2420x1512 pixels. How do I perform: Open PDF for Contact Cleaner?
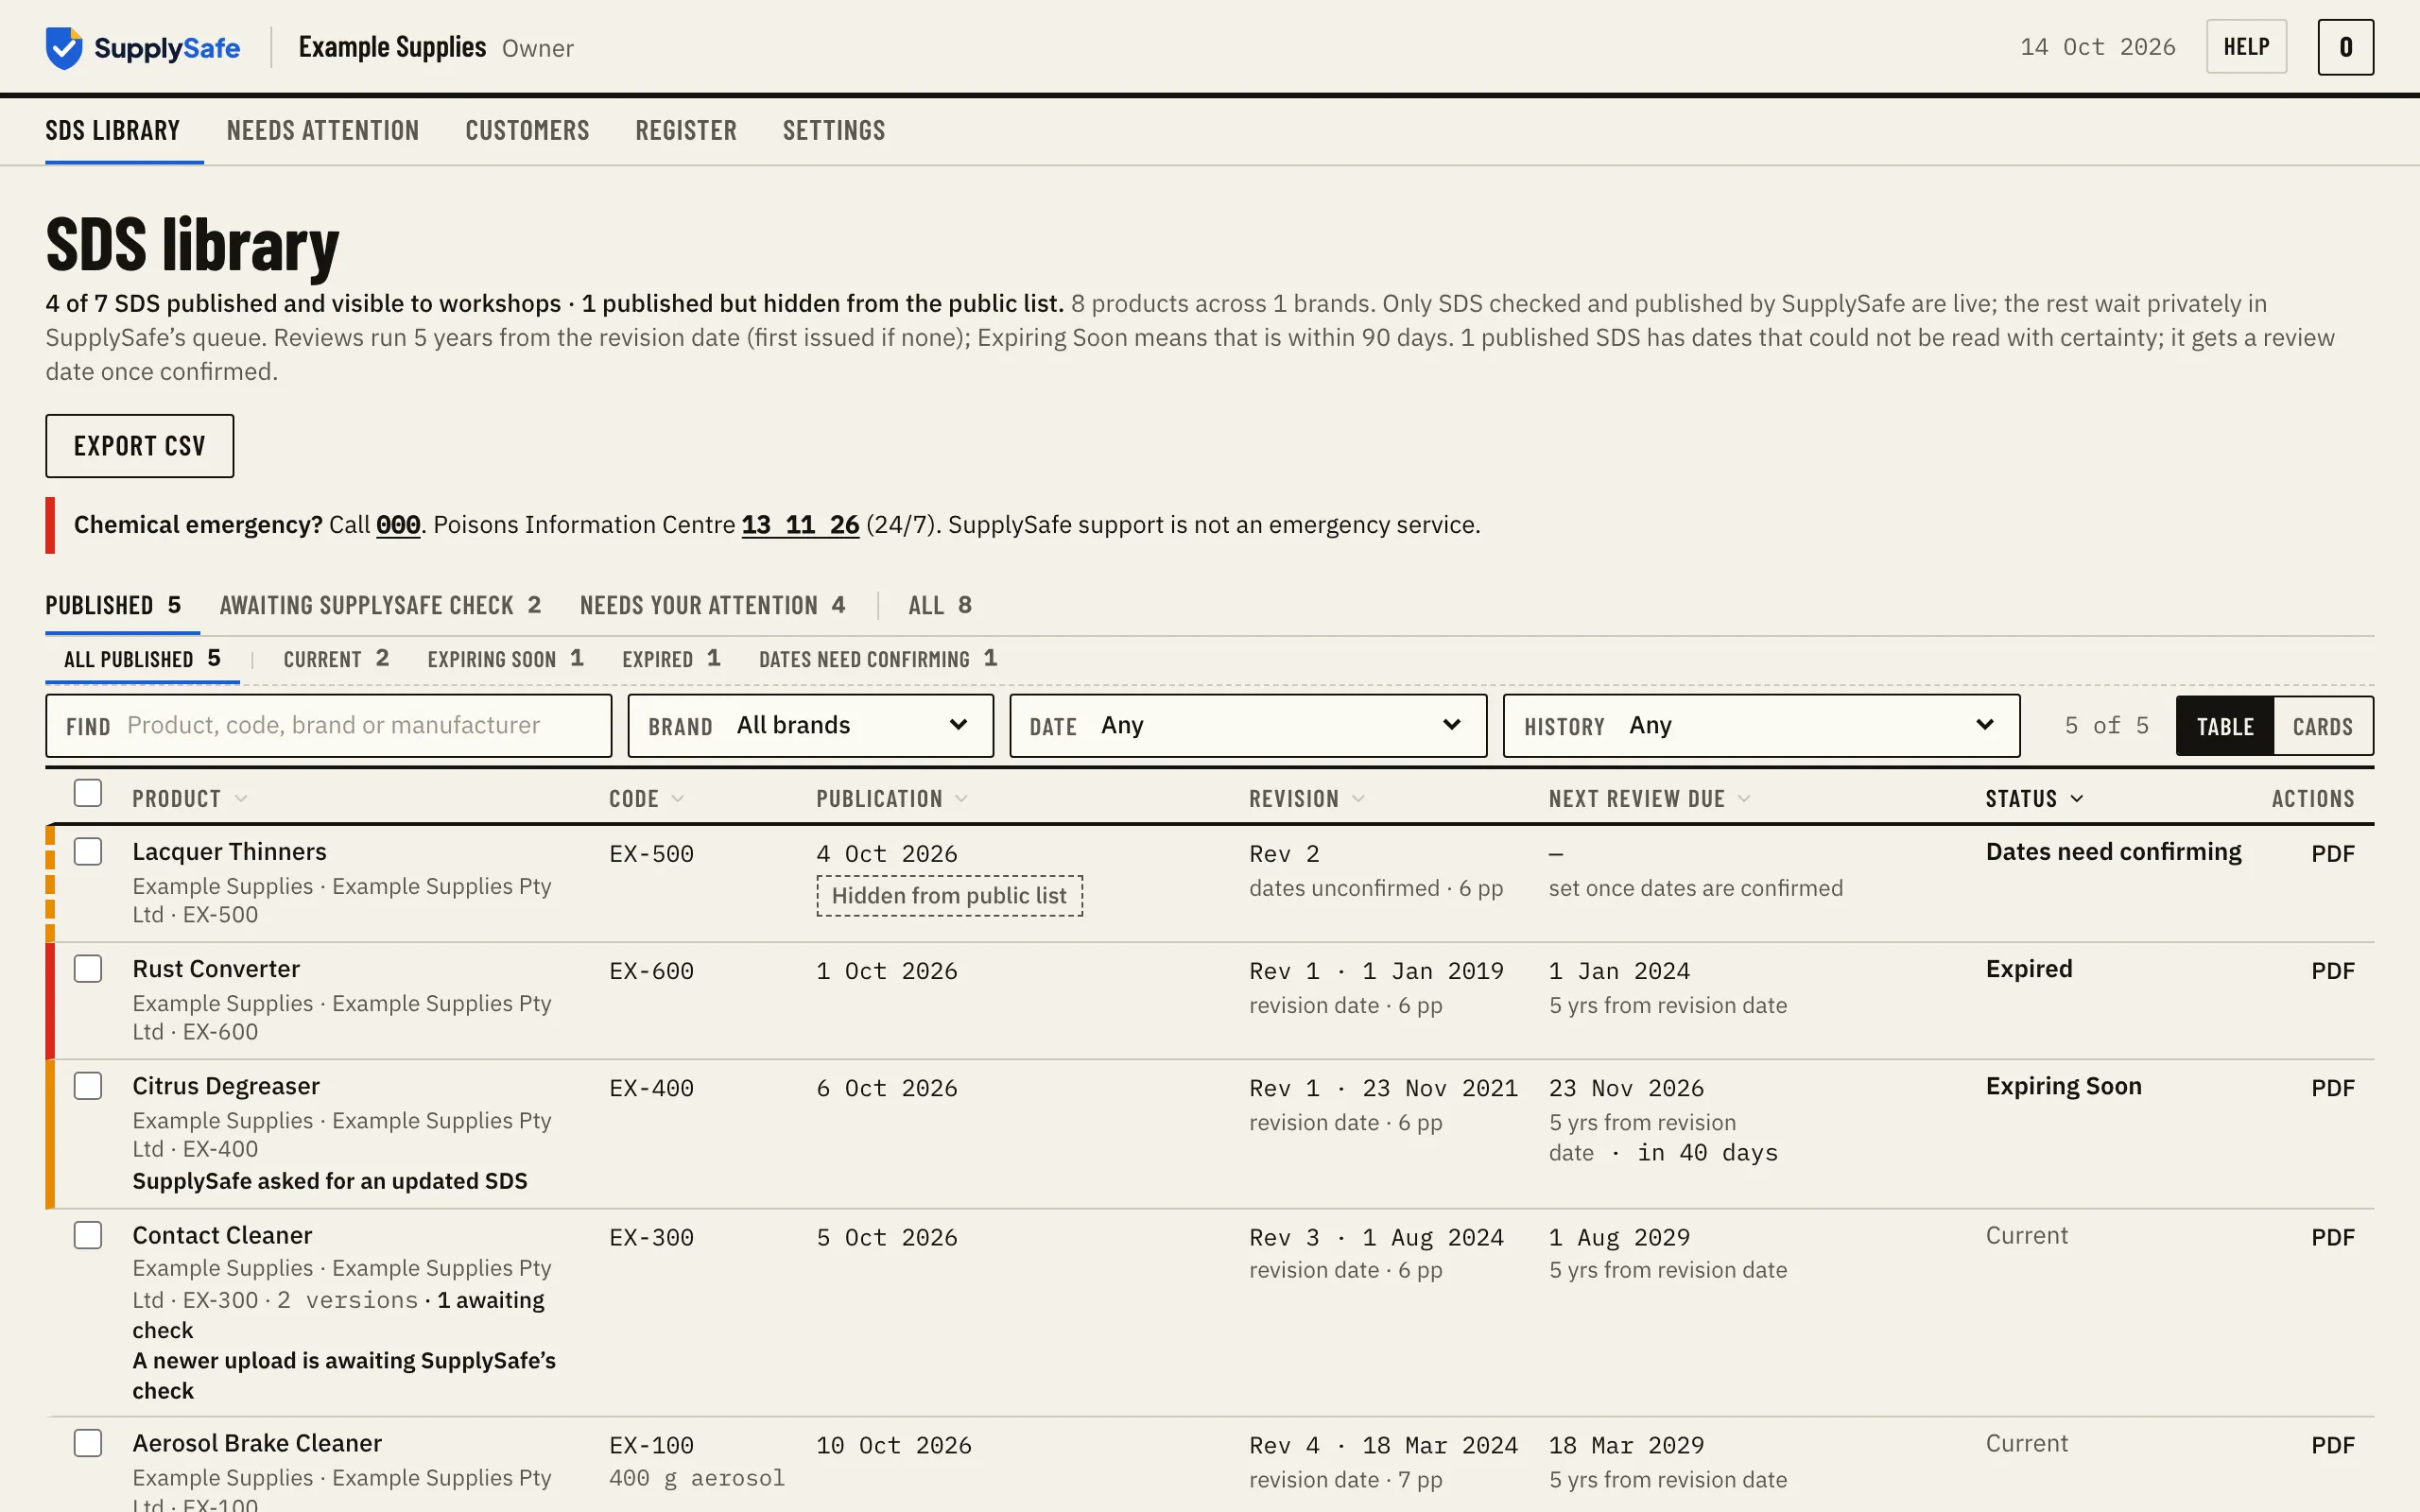[x=2332, y=1237]
